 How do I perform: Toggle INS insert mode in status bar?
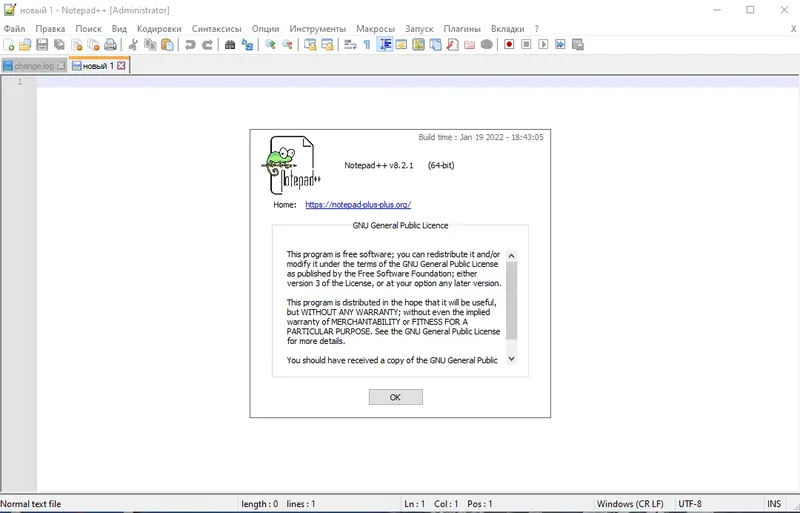774,504
